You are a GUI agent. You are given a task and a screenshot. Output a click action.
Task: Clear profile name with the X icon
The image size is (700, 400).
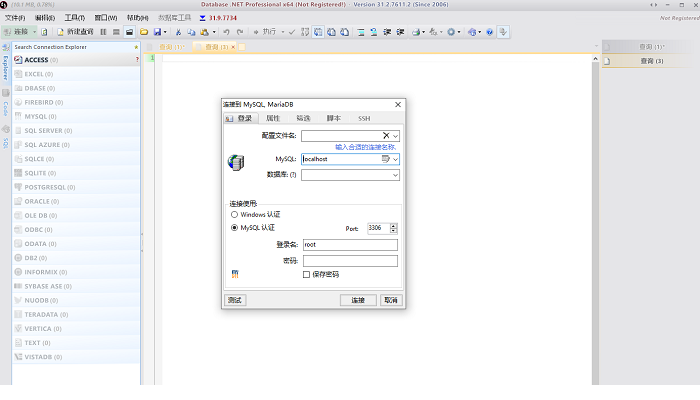pyautogui.click(x=386, y=136)
